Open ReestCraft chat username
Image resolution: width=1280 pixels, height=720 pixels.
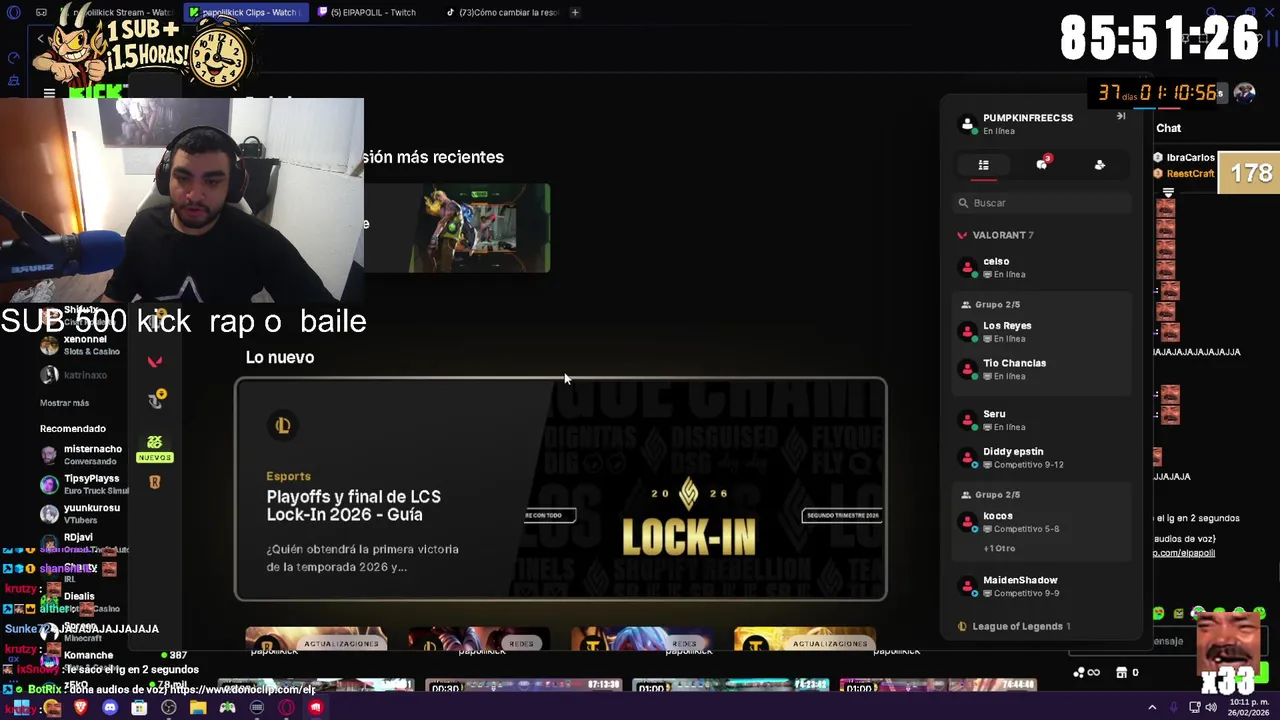click(x=1190, y=174)
